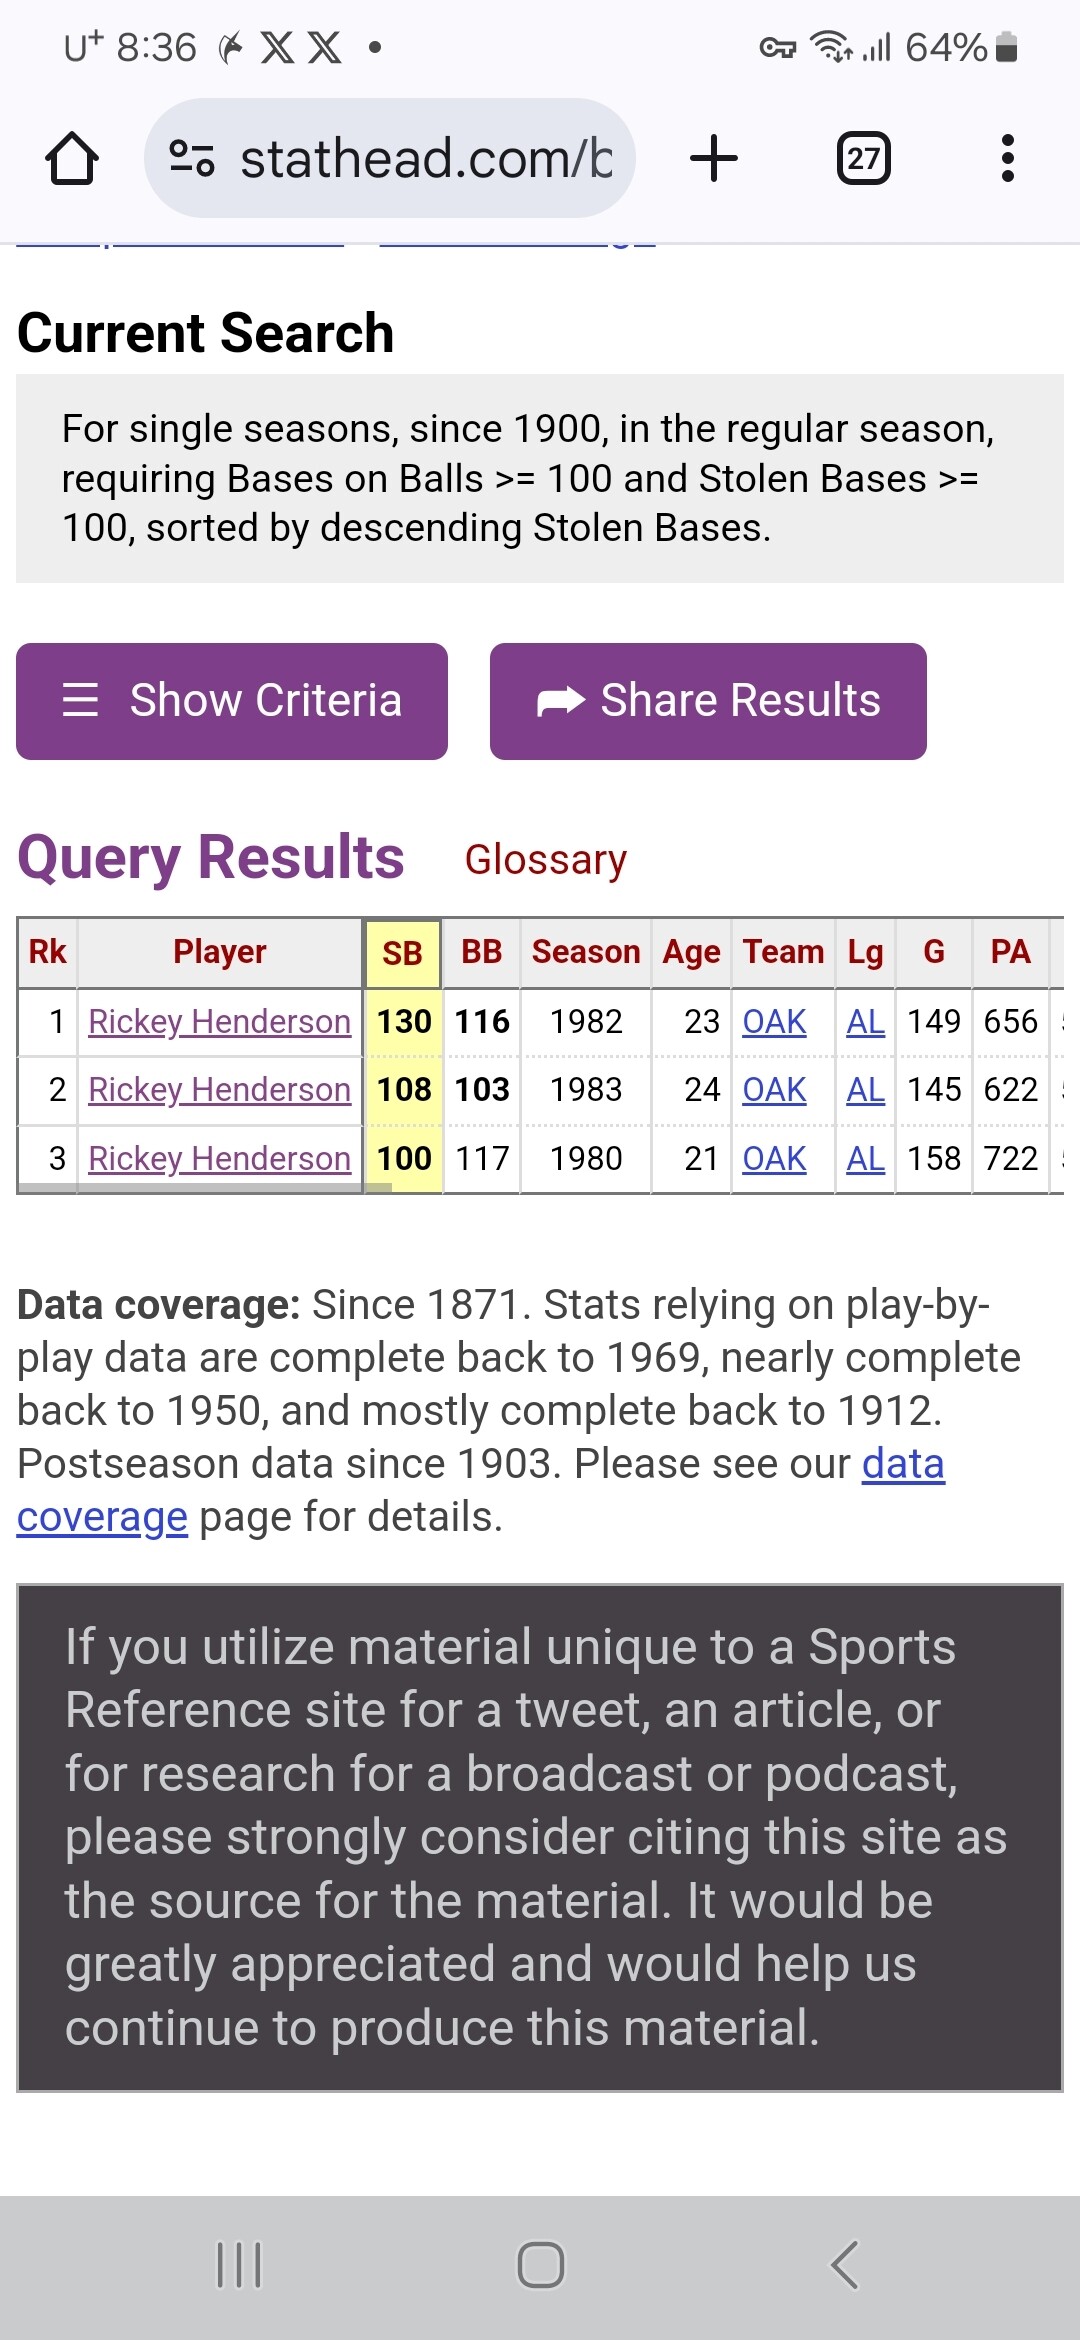Open the Glossary link
Viewport: 1080px width, 2340px height.
coord(545,860)
